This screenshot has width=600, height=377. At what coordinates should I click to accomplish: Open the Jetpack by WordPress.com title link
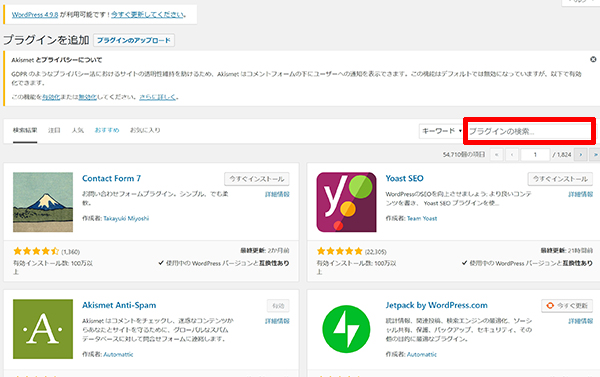point(437,305)
